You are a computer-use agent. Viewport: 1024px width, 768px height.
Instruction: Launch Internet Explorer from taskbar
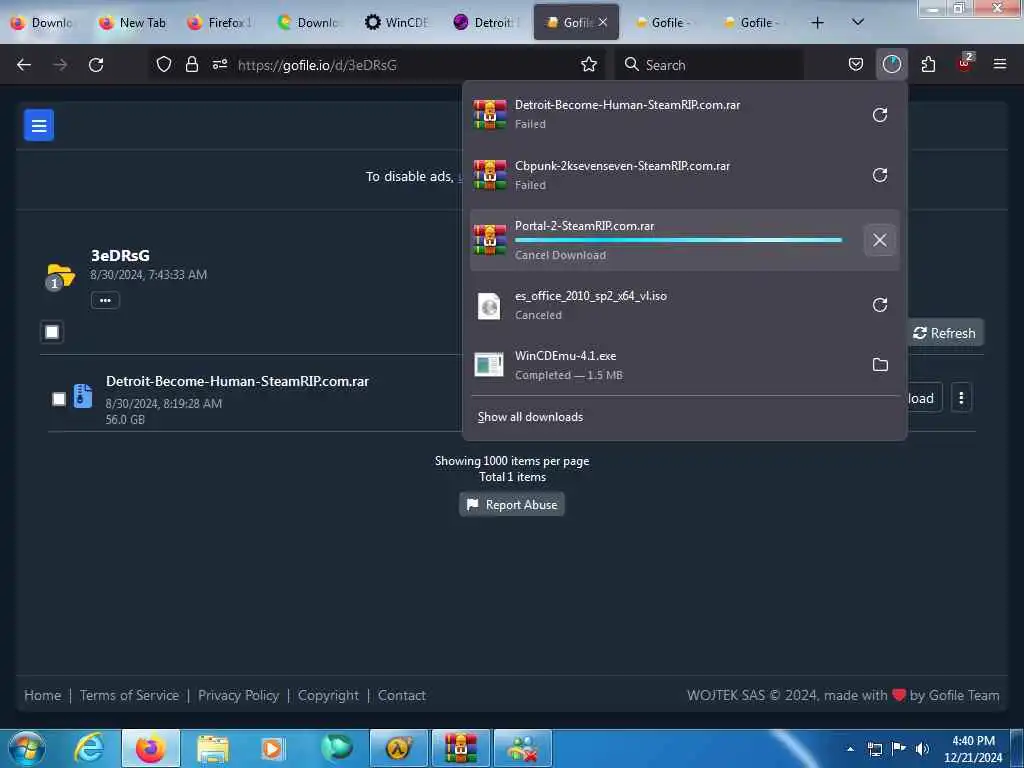(88, 748)
